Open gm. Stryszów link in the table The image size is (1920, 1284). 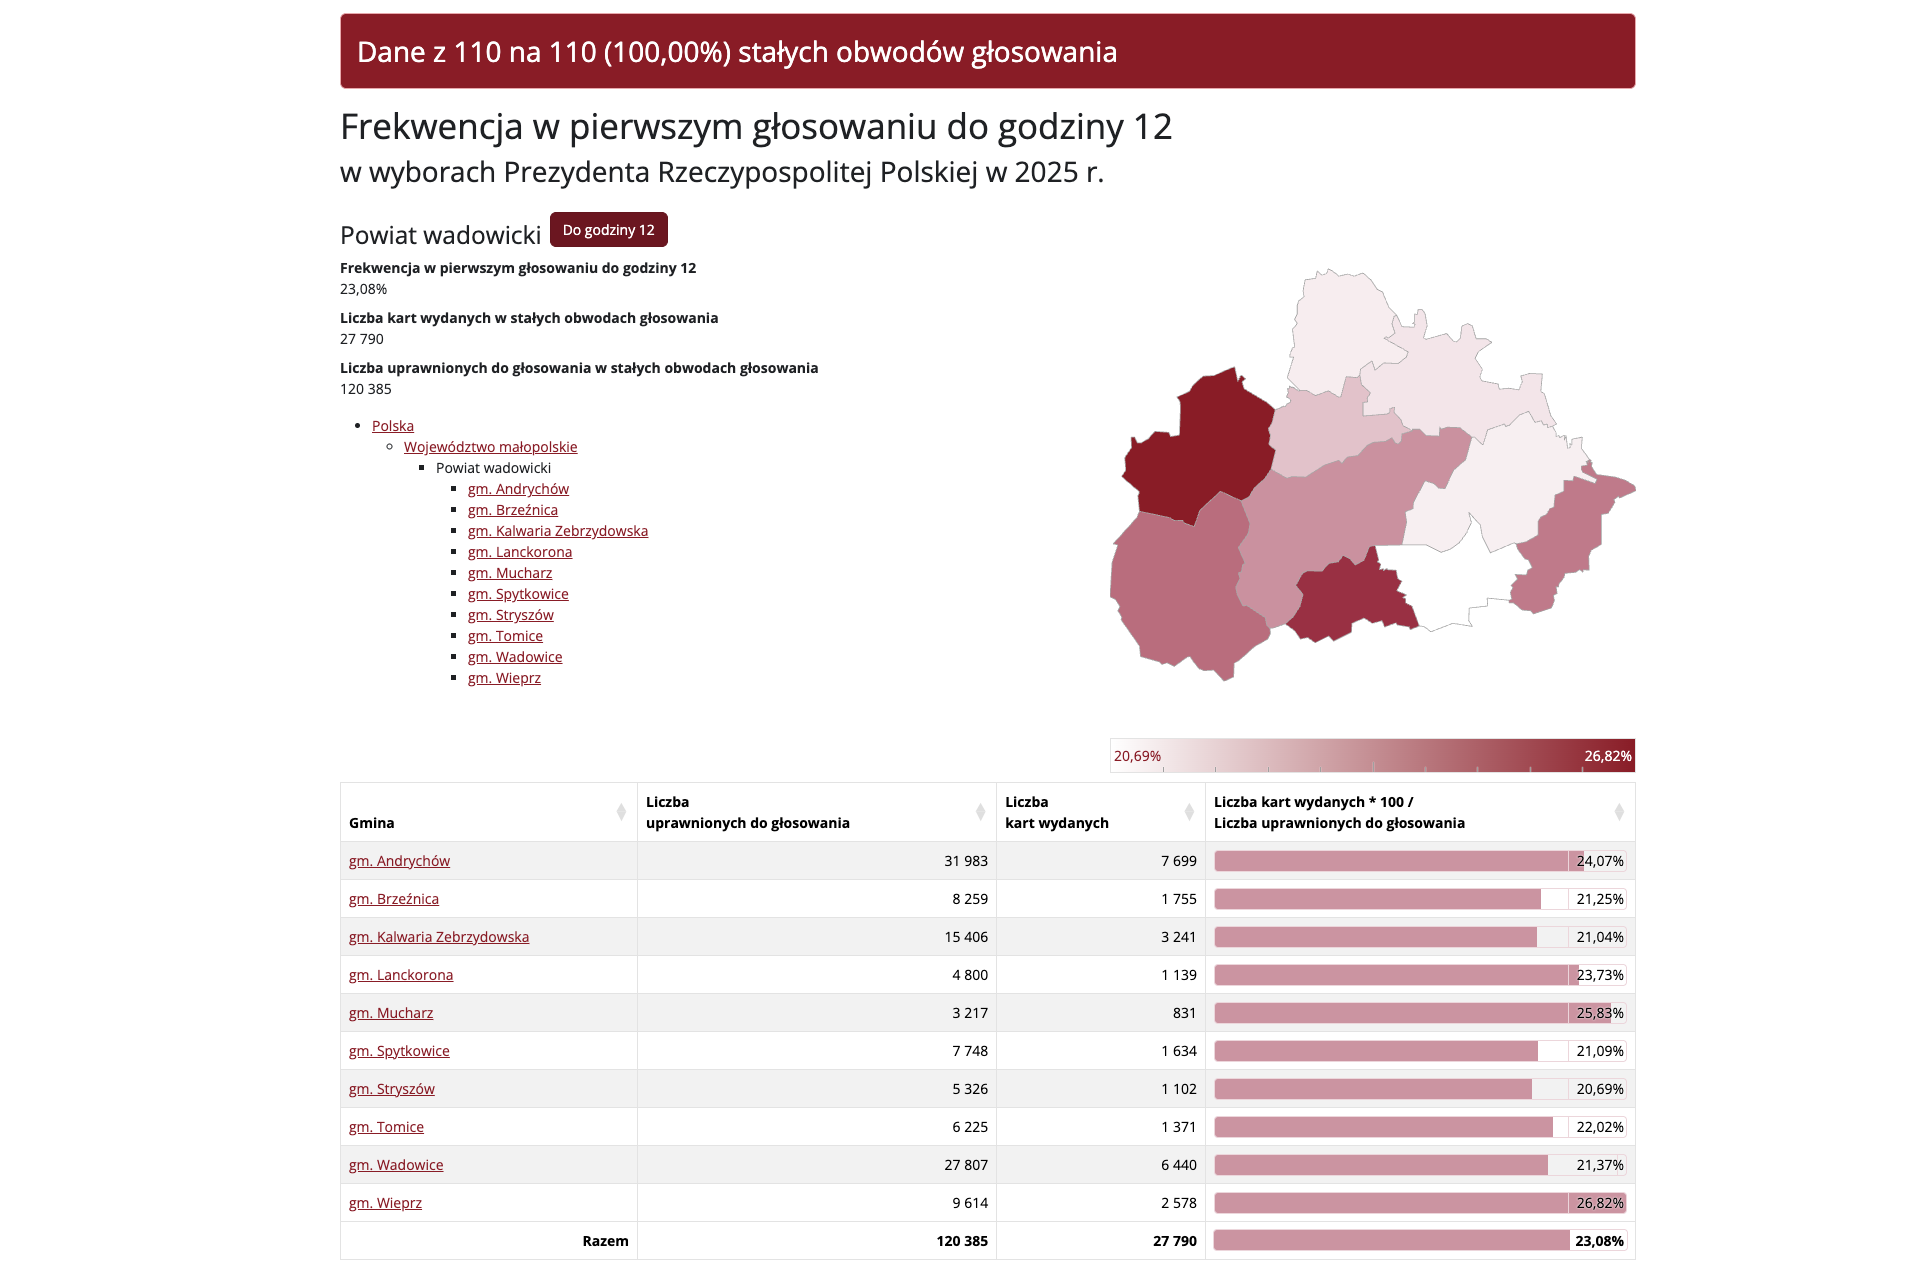[x=392, y=1089]
